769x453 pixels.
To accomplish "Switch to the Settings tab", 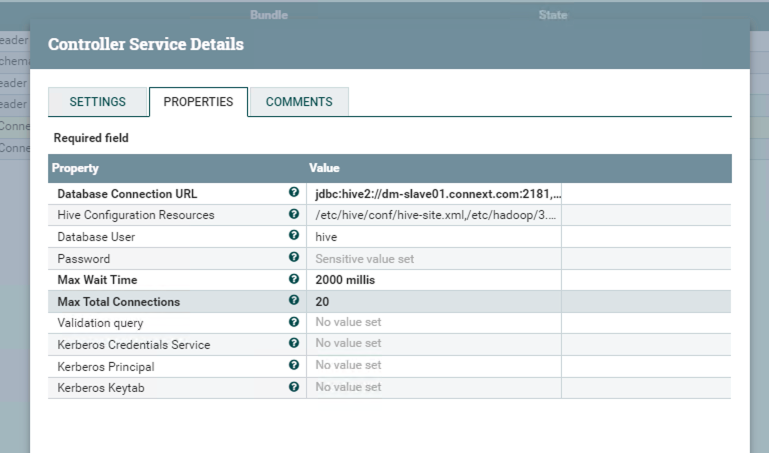I will [97, 102].
